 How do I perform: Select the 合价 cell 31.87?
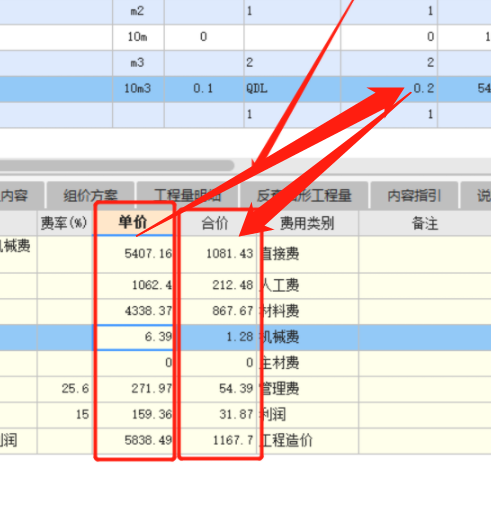215,415
